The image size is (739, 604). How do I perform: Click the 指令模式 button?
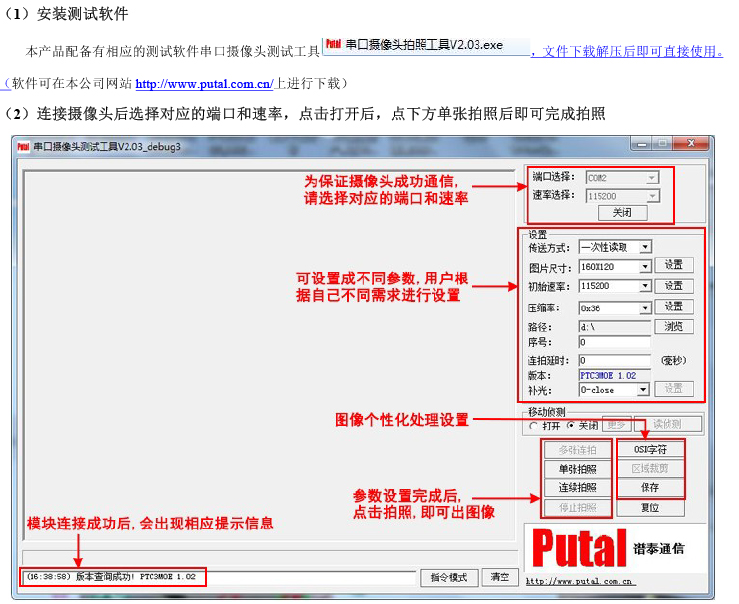[449, 577]
